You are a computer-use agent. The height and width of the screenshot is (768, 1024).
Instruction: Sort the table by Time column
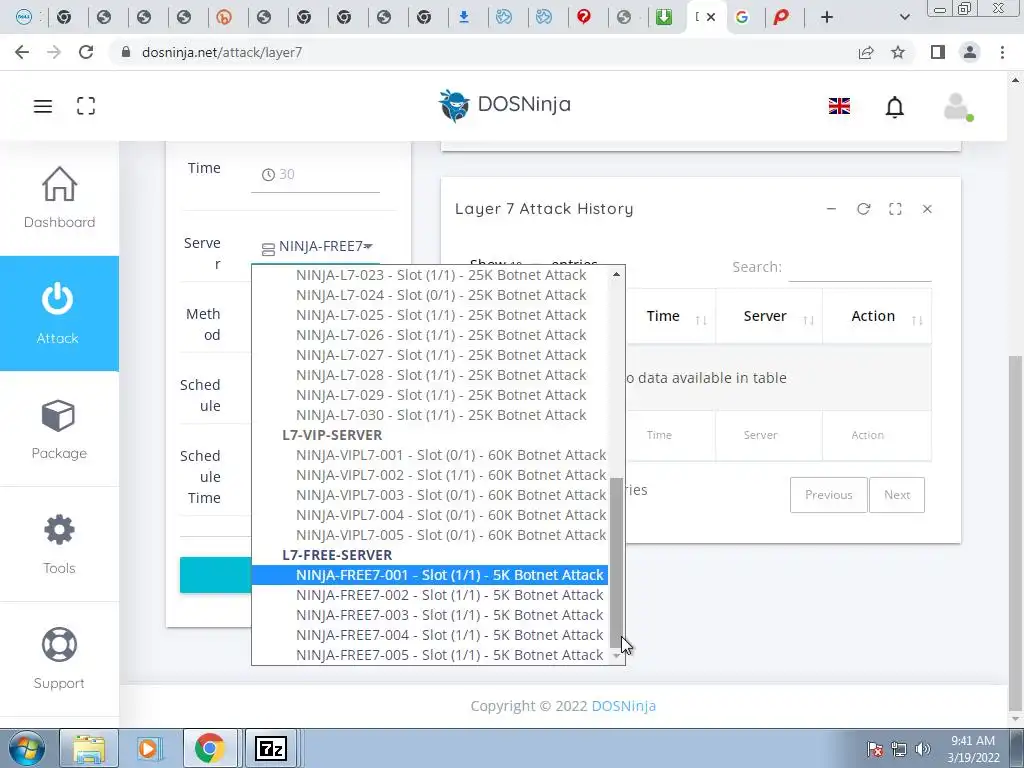tap(671, 316)
